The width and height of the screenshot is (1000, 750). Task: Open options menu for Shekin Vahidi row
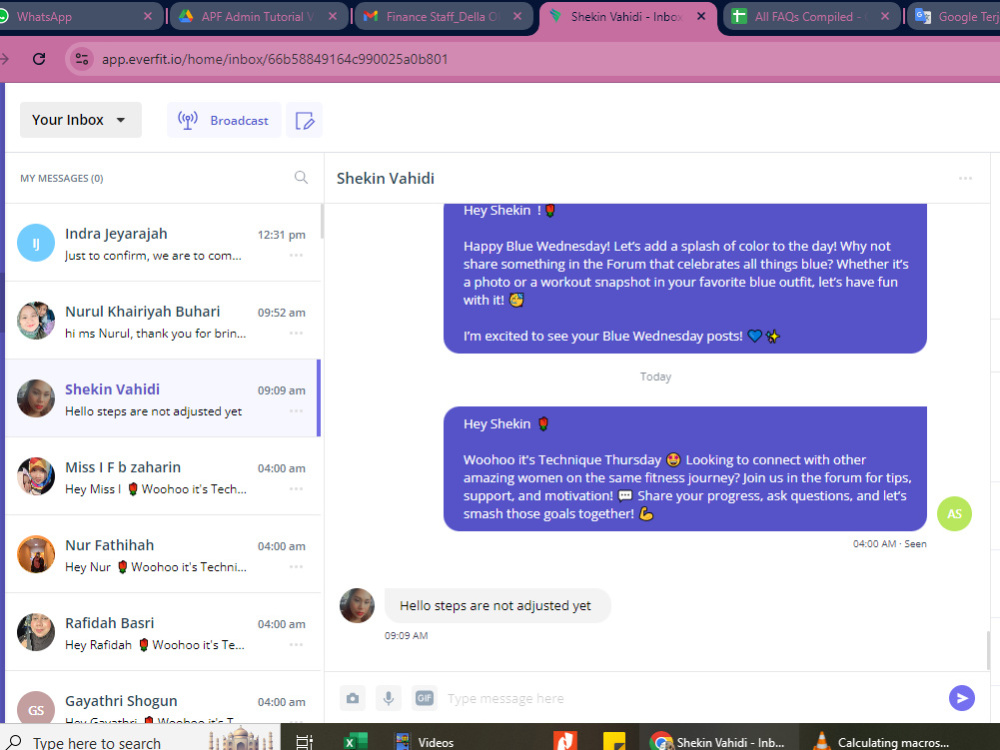tap(296, 411)
